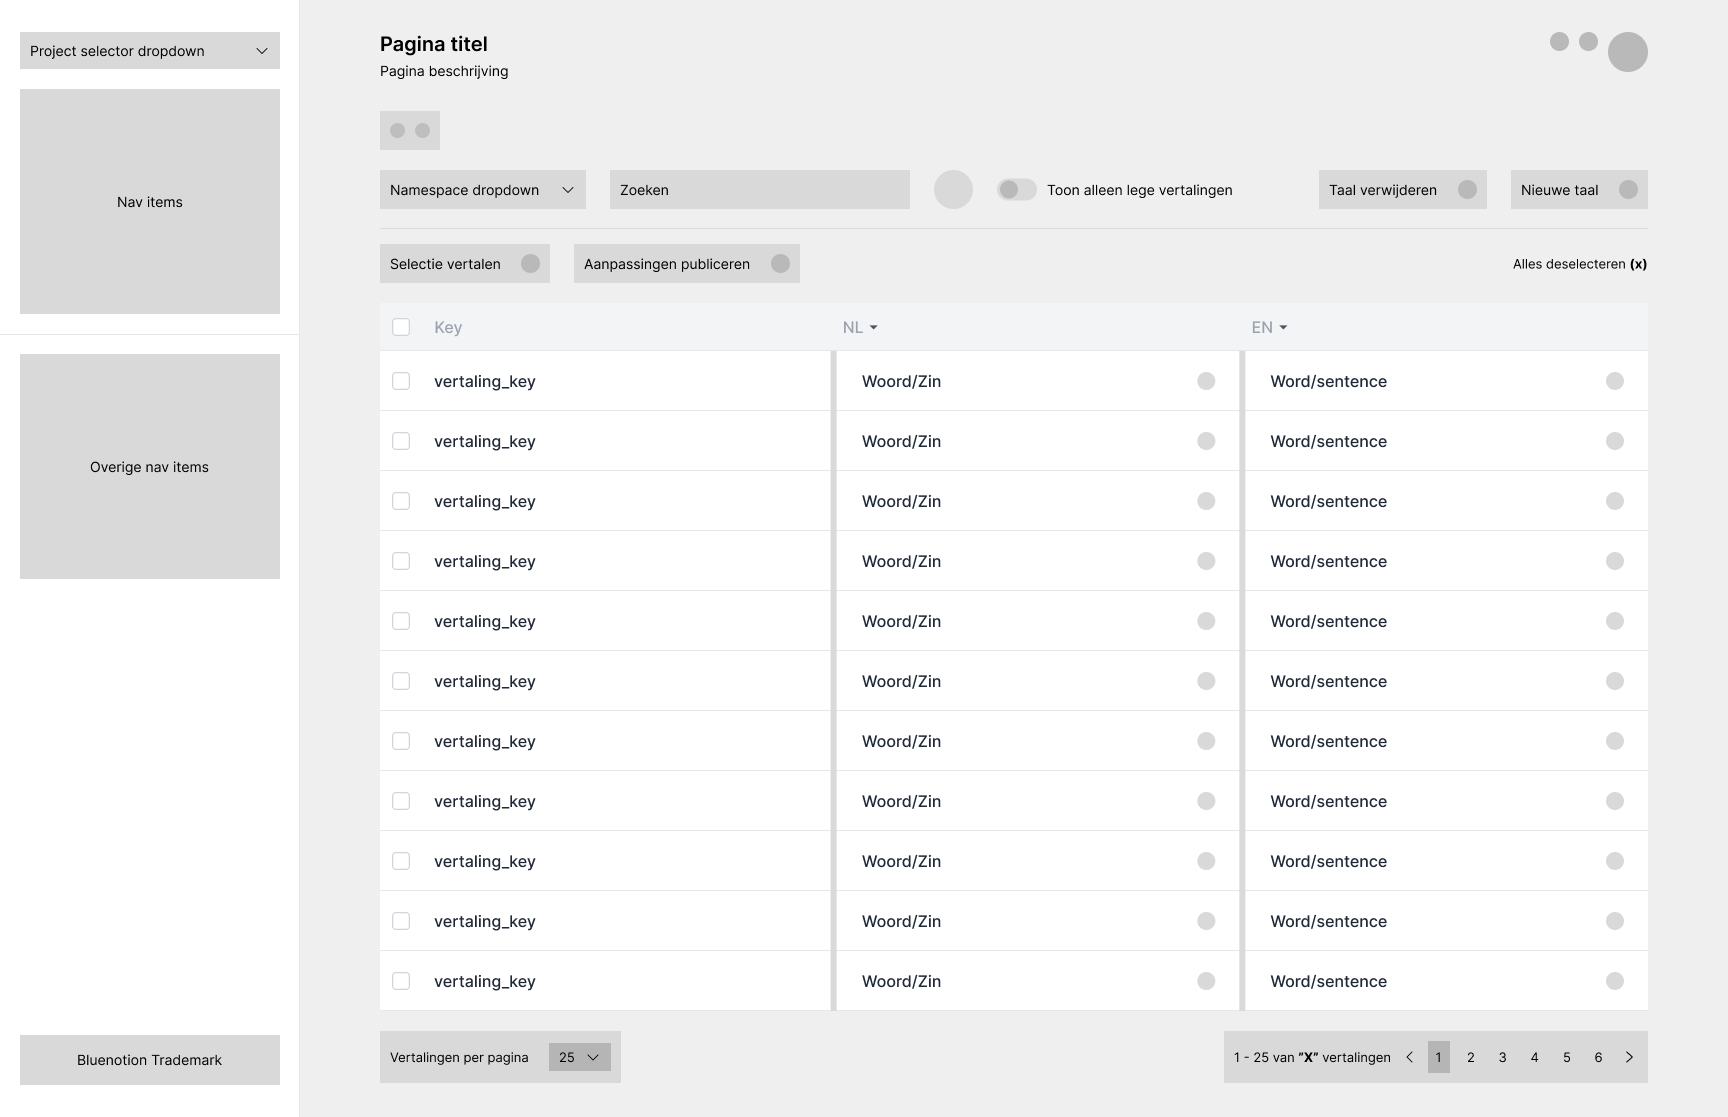This screenshot has width=1728, height=1117.
Task: Click the large profile avatar circle
Action: click(x=1627, y=52)
